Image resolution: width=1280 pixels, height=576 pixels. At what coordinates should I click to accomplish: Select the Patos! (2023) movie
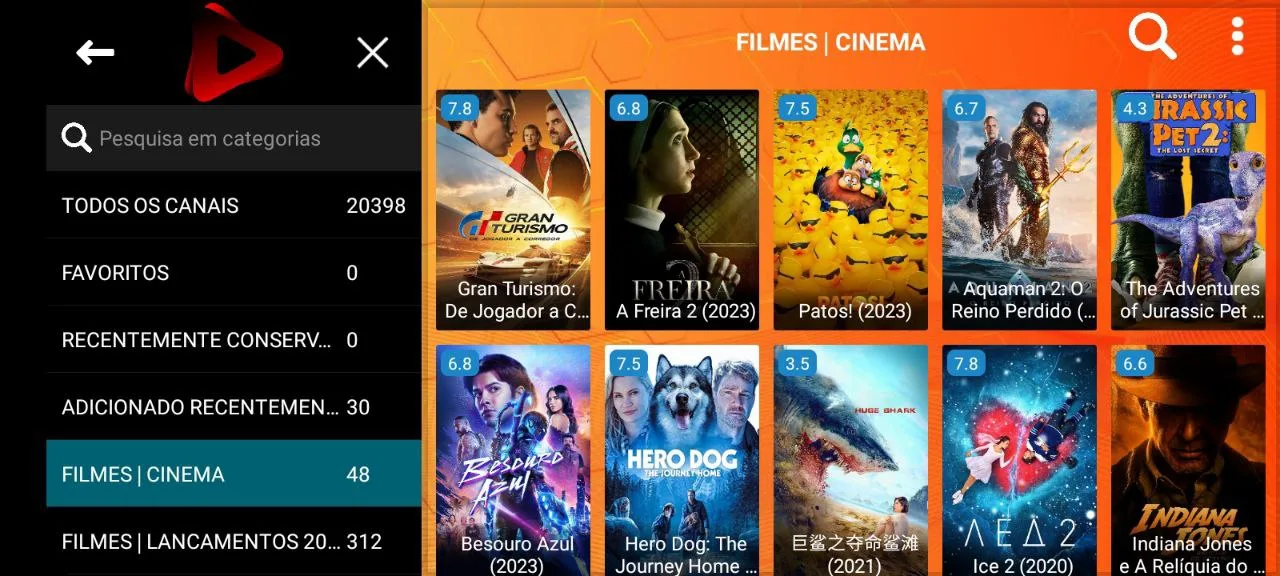[x=851, y=210]
